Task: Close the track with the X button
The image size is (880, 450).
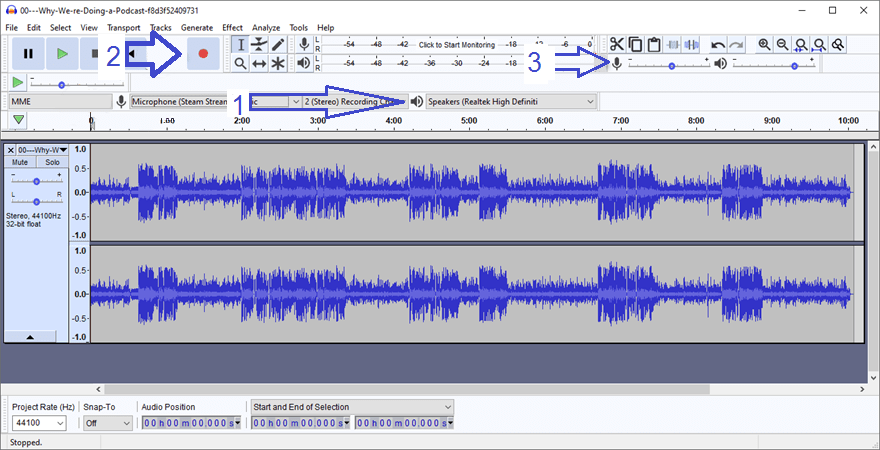Action: point(11,150)
